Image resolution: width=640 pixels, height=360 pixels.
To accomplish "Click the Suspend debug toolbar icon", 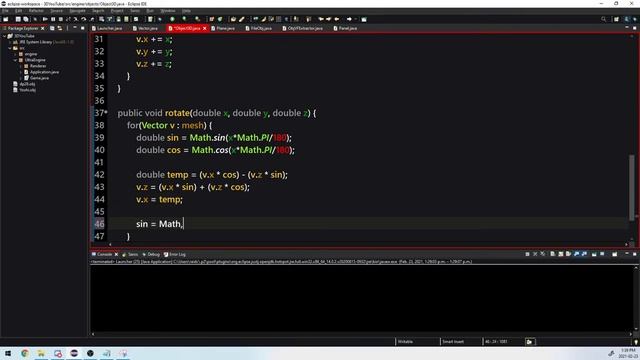I will click(x=53, y=19).
